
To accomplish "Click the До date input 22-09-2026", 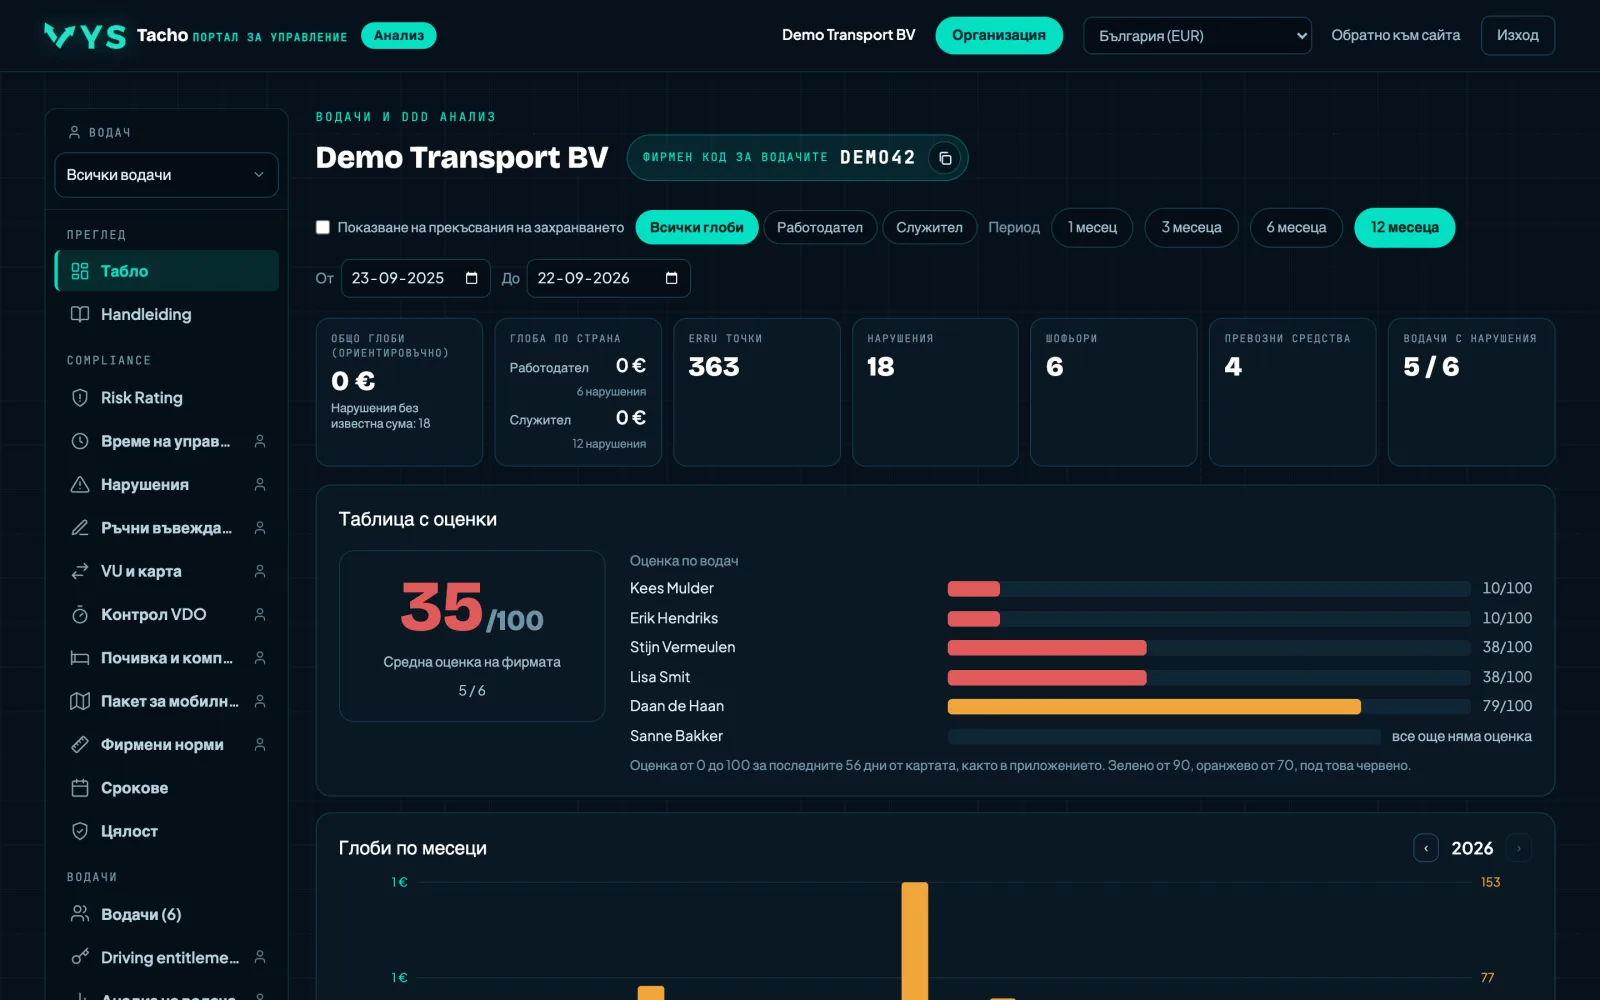I will click(x=608, y=278).
